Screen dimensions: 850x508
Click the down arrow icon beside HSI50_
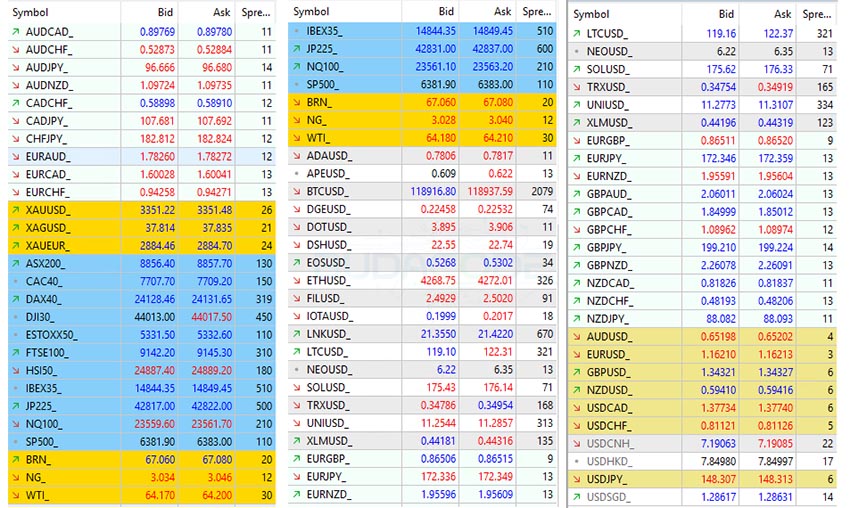pyautogui.click(x=16, y=371)
